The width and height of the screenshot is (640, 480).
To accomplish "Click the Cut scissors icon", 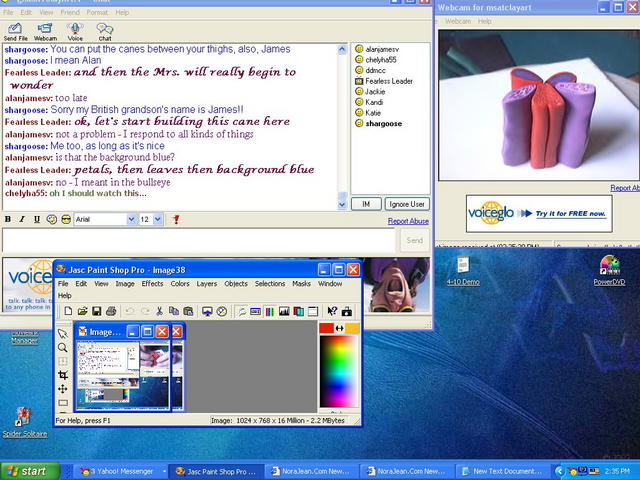I will (159, 311).
